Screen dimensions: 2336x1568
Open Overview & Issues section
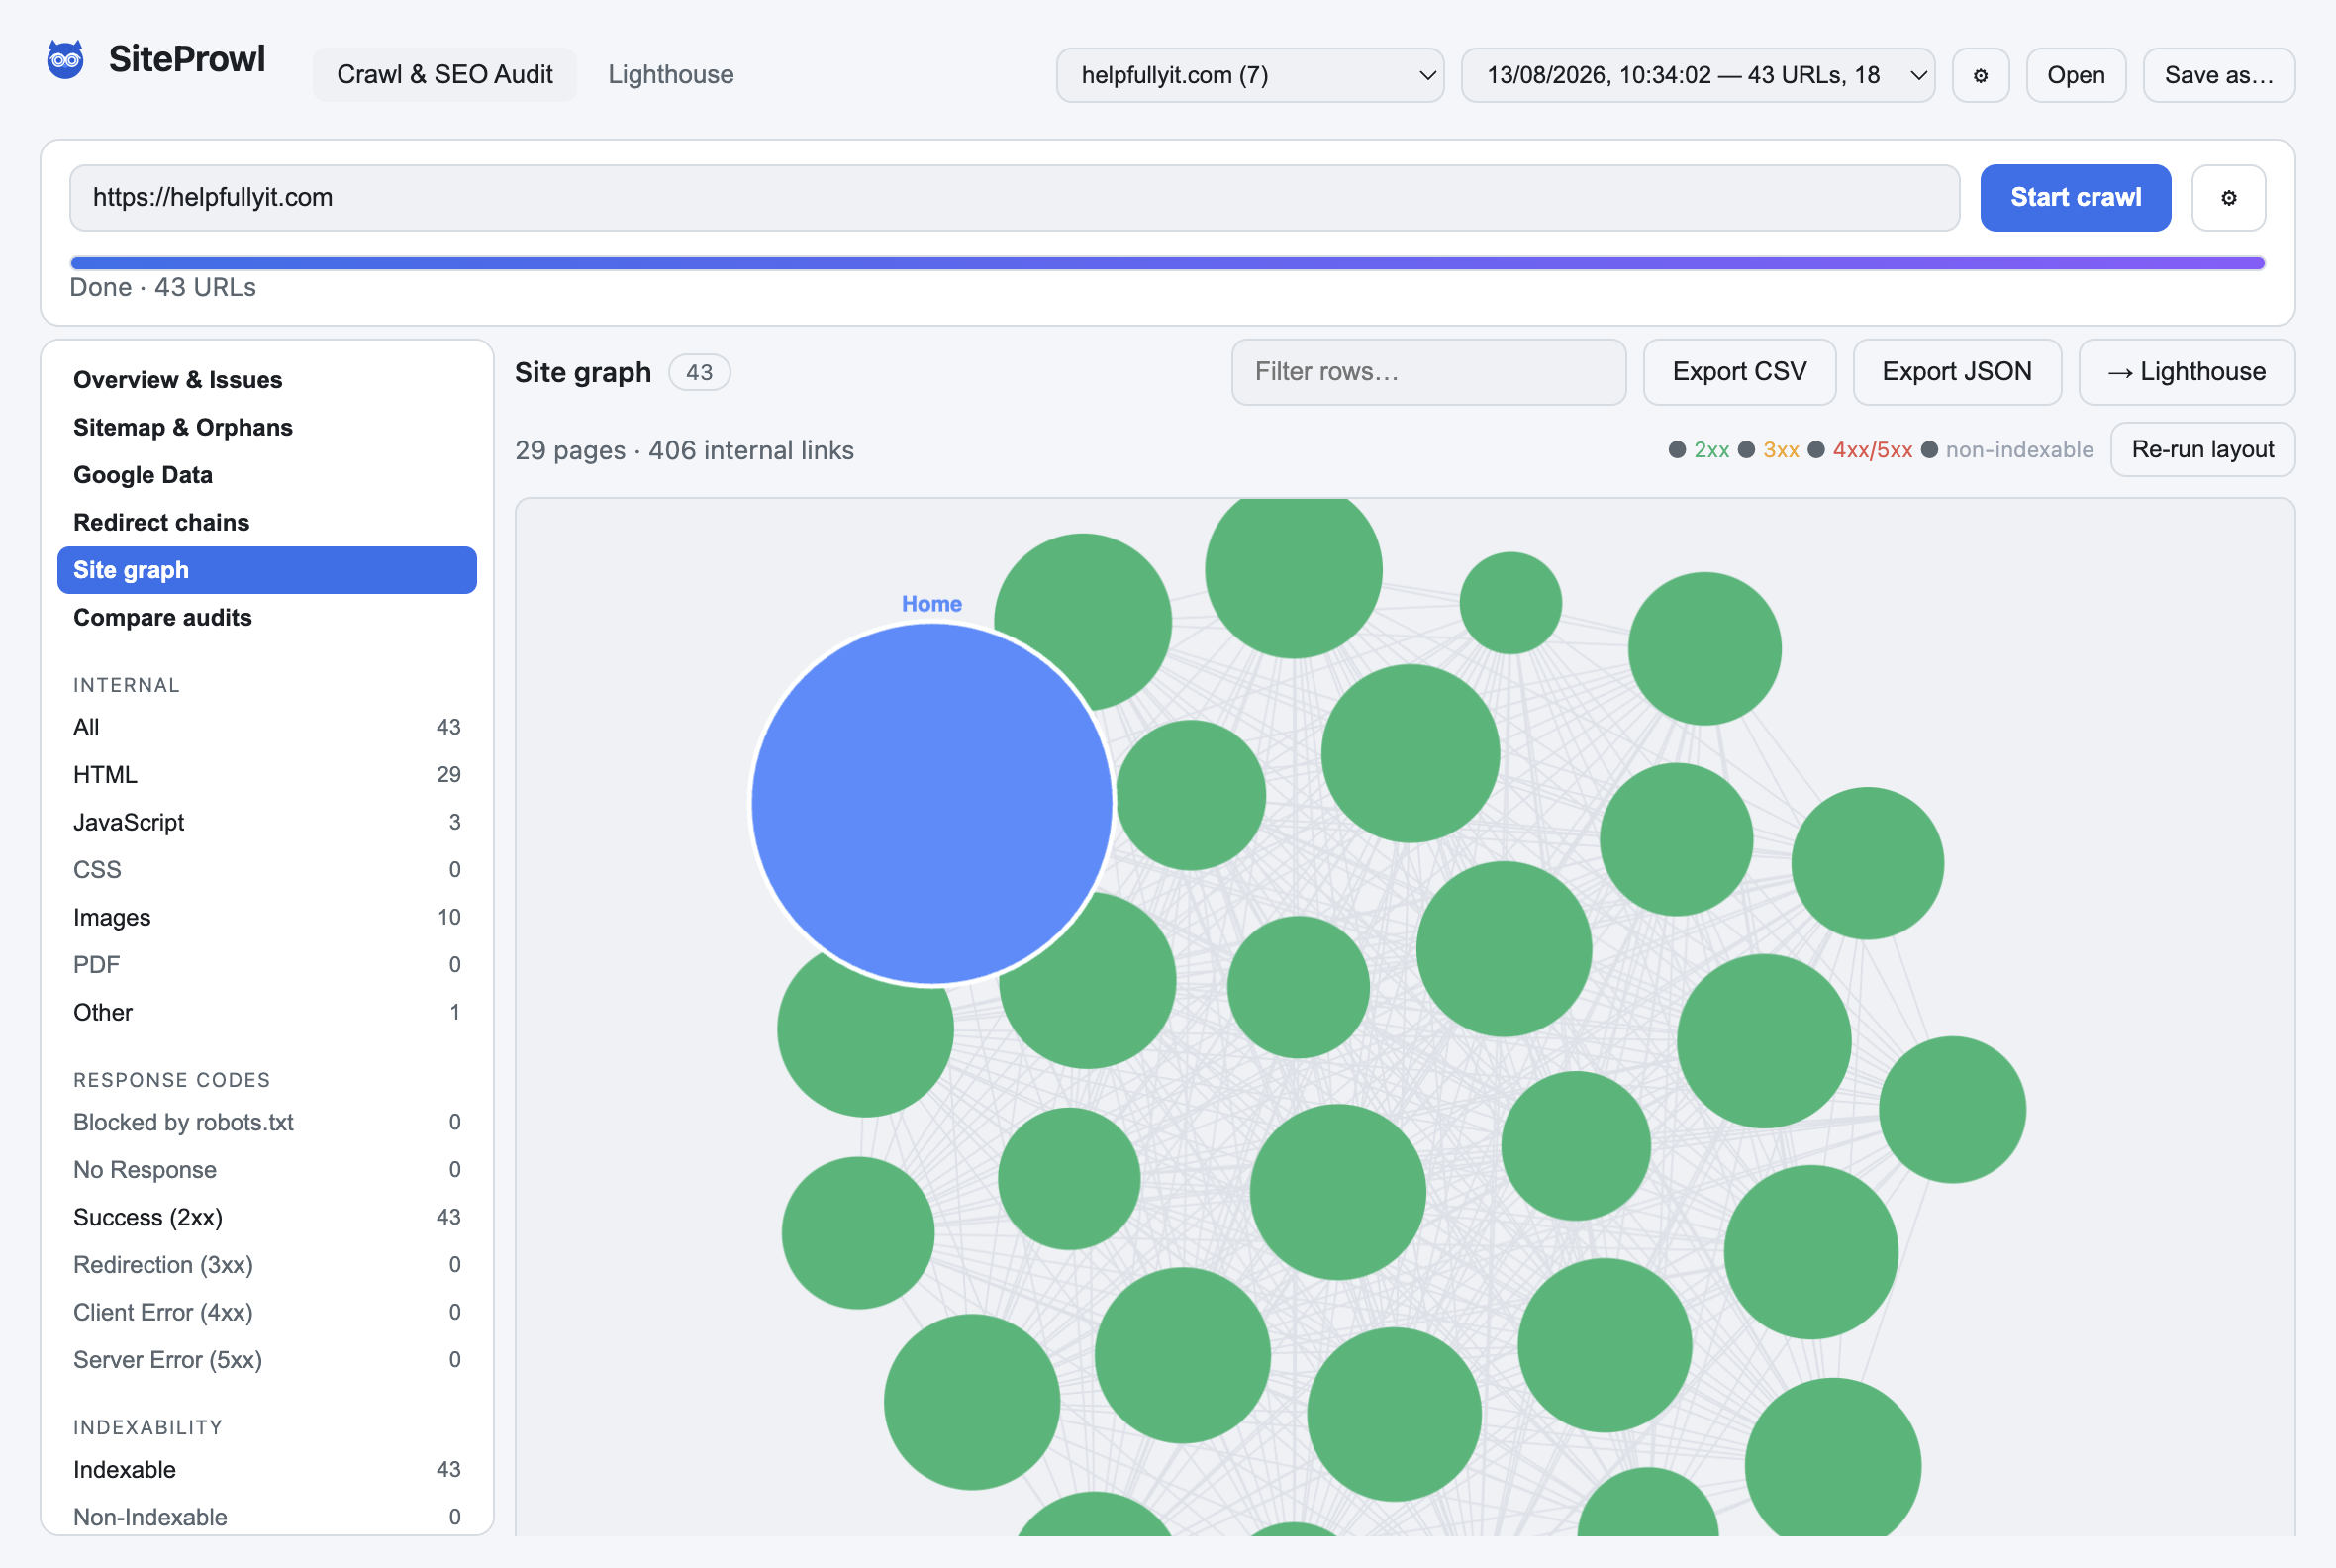coord(267,380)
